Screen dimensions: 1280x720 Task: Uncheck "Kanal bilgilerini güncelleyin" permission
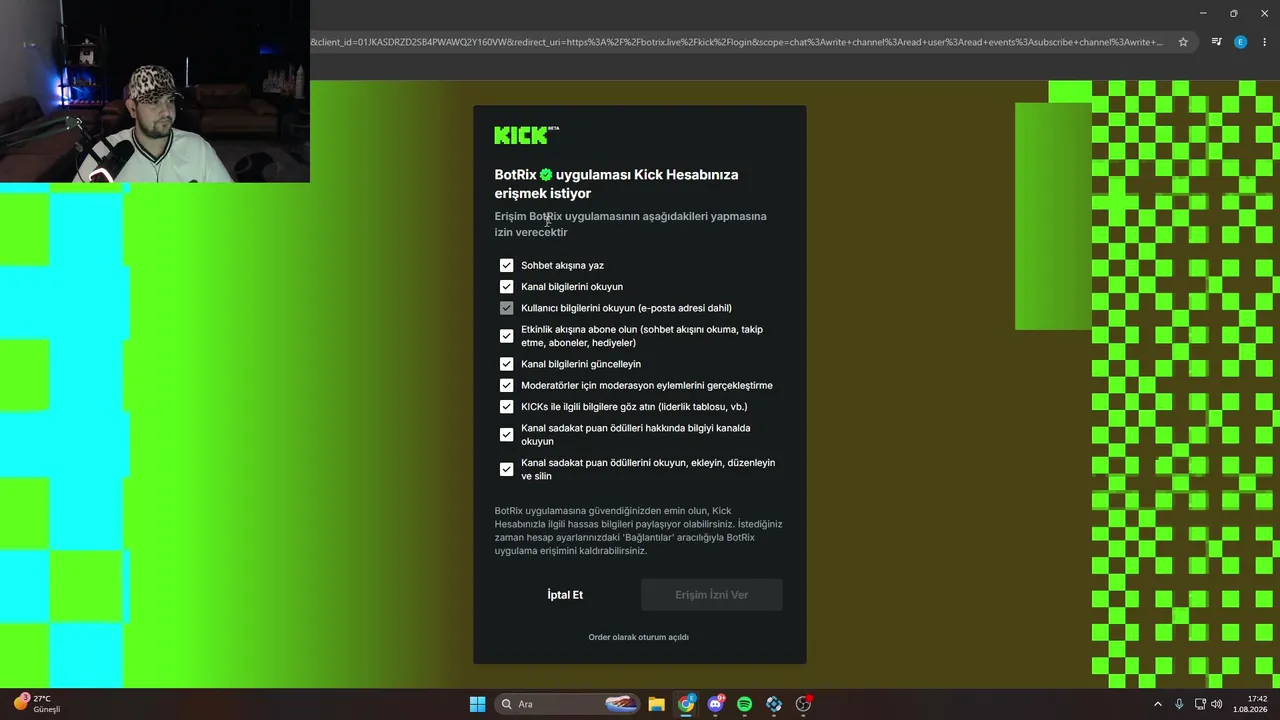pos(506,364)
